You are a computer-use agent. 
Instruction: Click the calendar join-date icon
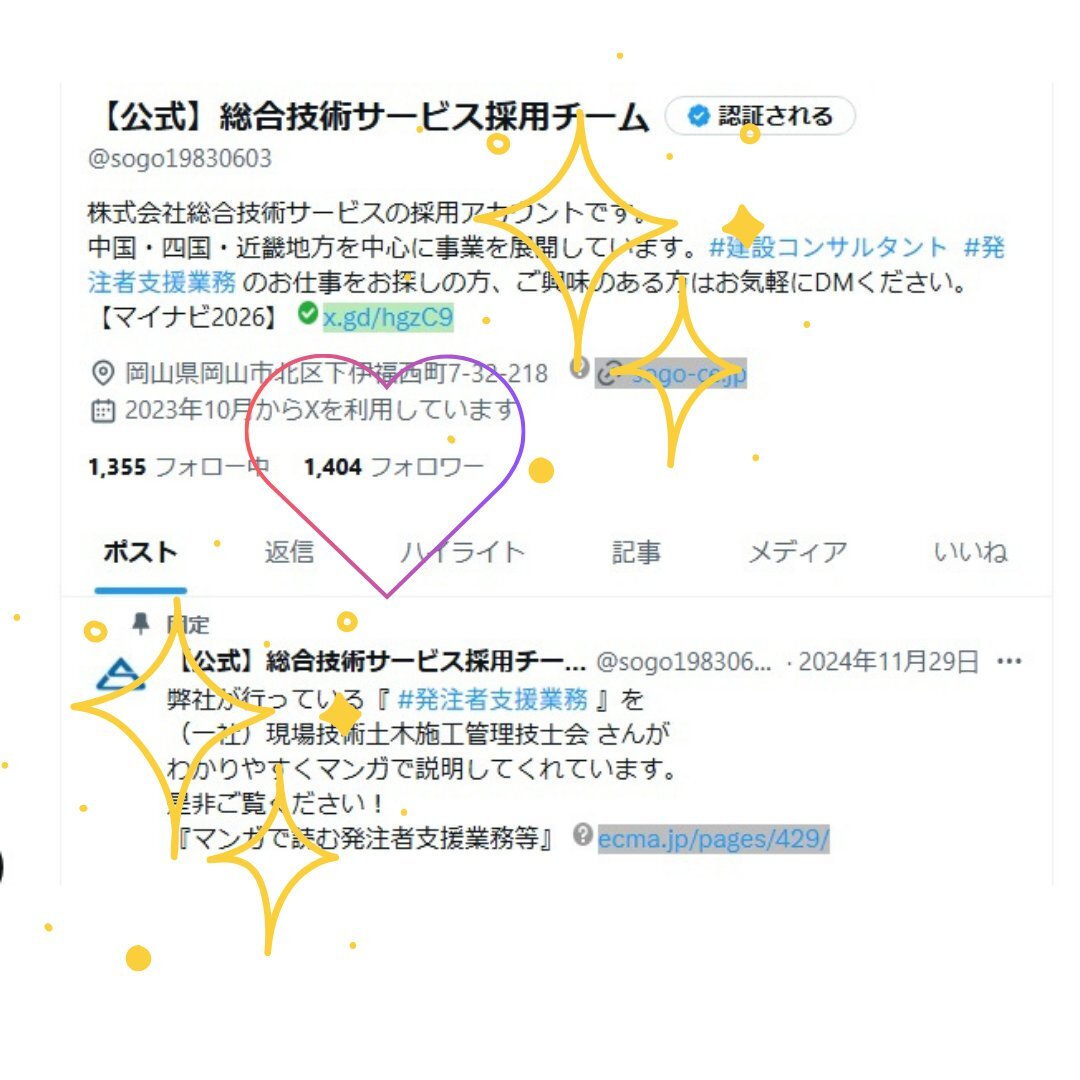coord(103,411)
